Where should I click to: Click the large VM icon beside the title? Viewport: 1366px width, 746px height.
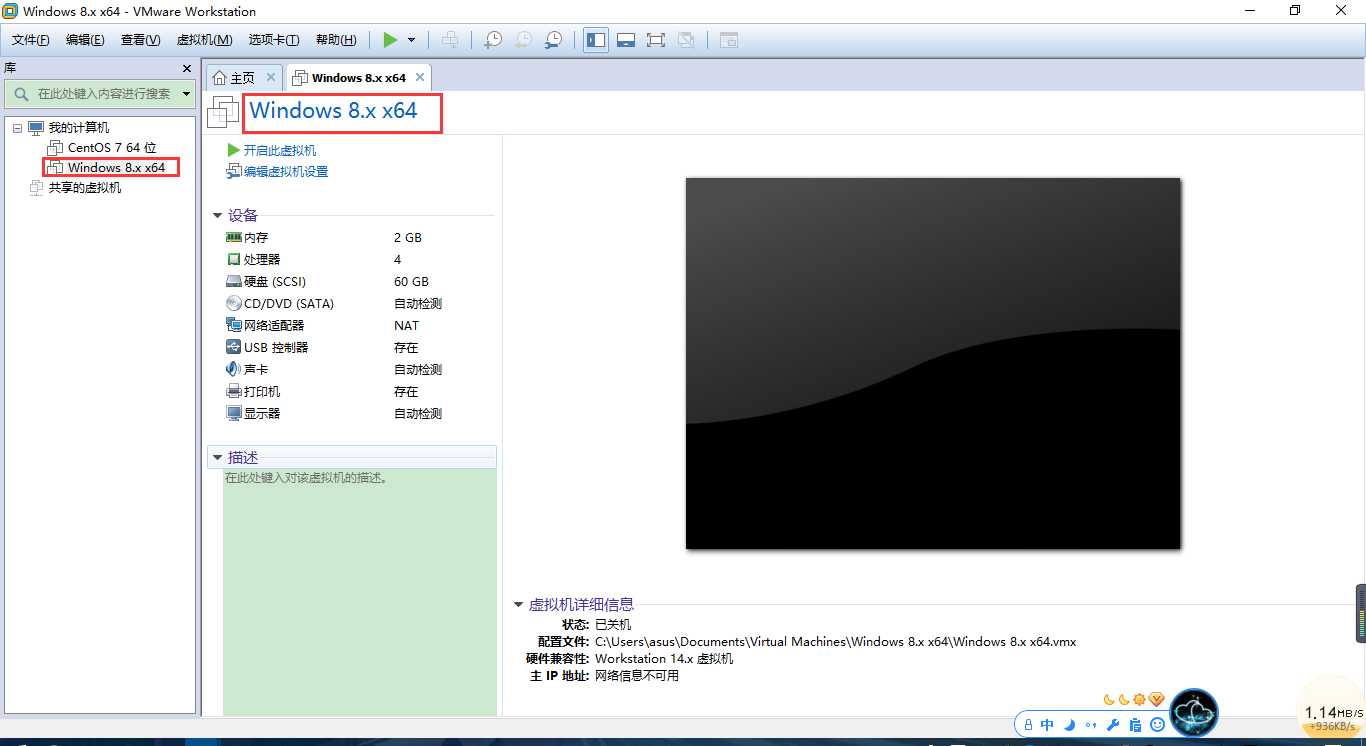tap(223, 112)
